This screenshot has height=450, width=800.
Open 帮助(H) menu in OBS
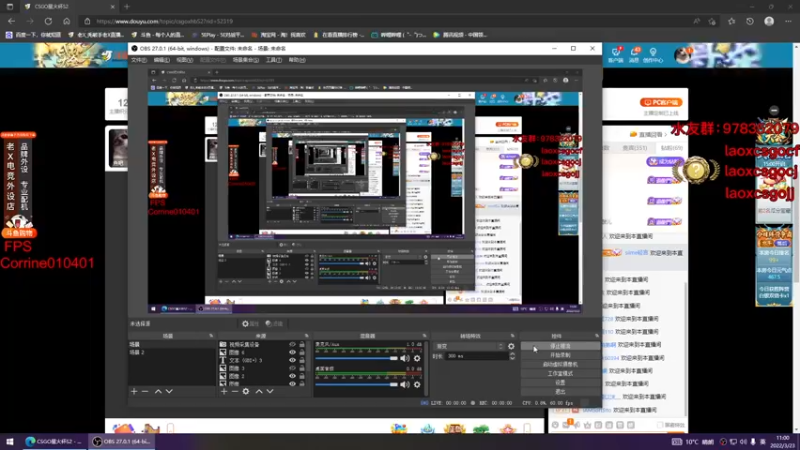click(297, 60)
